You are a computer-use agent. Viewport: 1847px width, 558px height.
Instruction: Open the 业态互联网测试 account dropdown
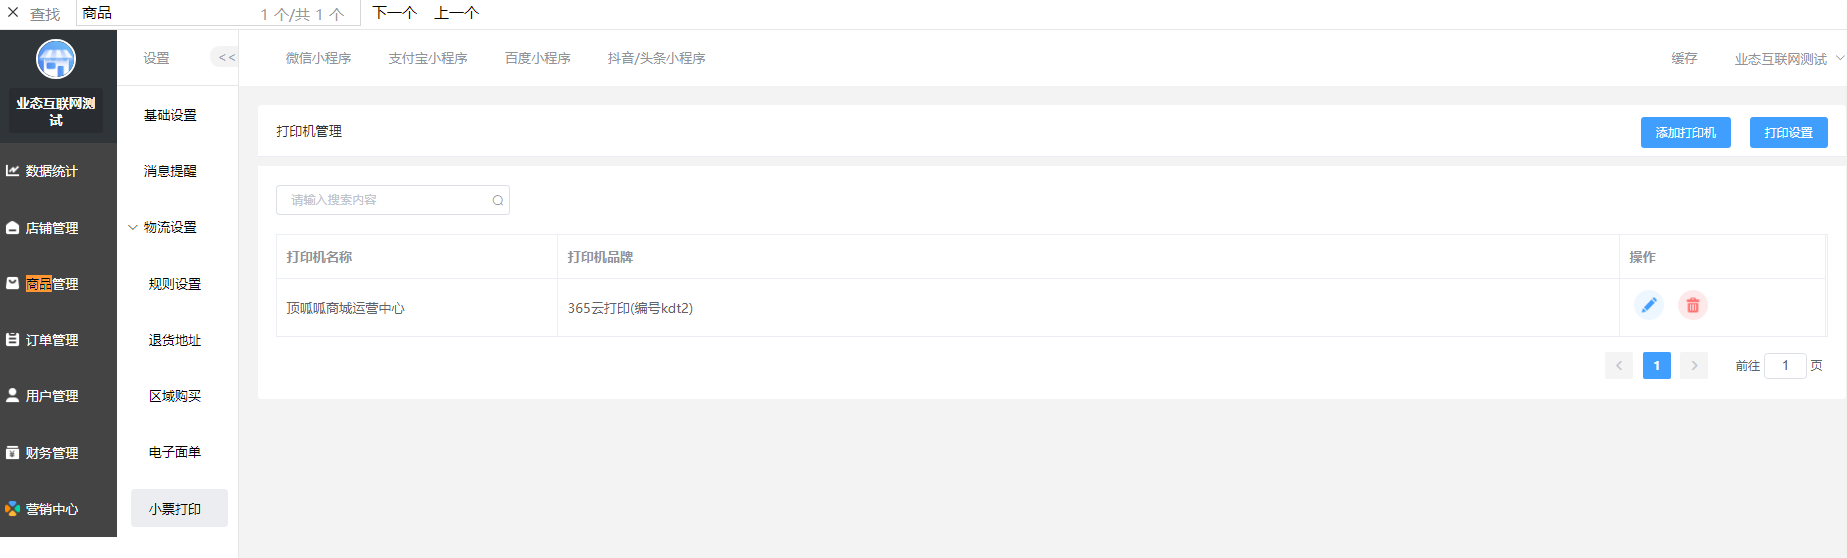[x=1789, y=59]
